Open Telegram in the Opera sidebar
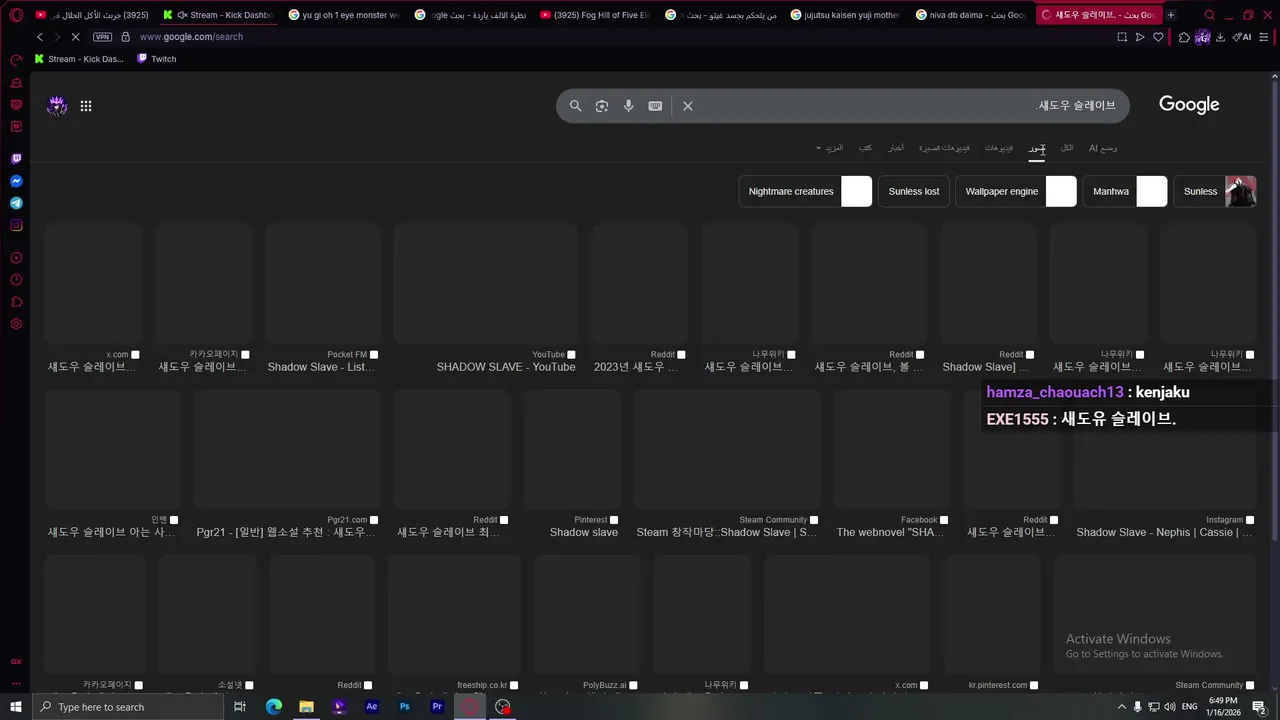Image resolution: width=1280 pixels, height=720 pixels. (x=16, y=203)
